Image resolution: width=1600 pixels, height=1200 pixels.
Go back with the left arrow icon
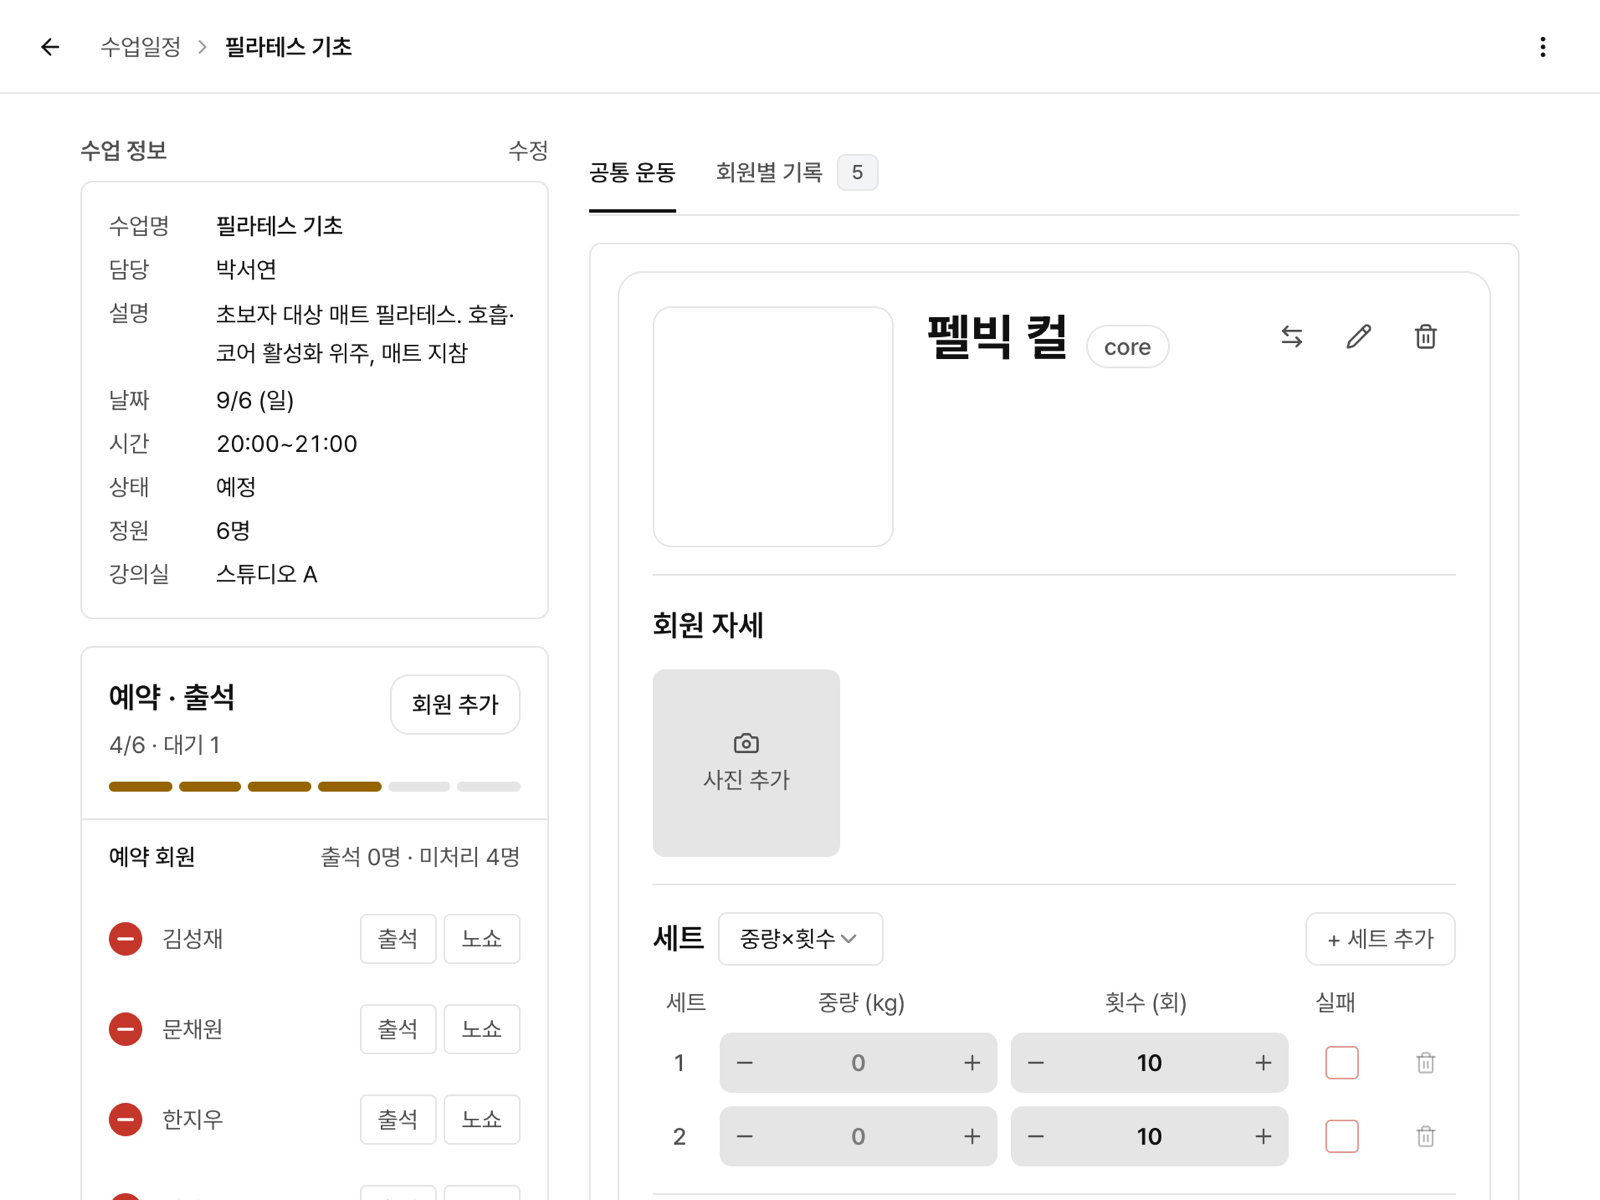(50, 47)
